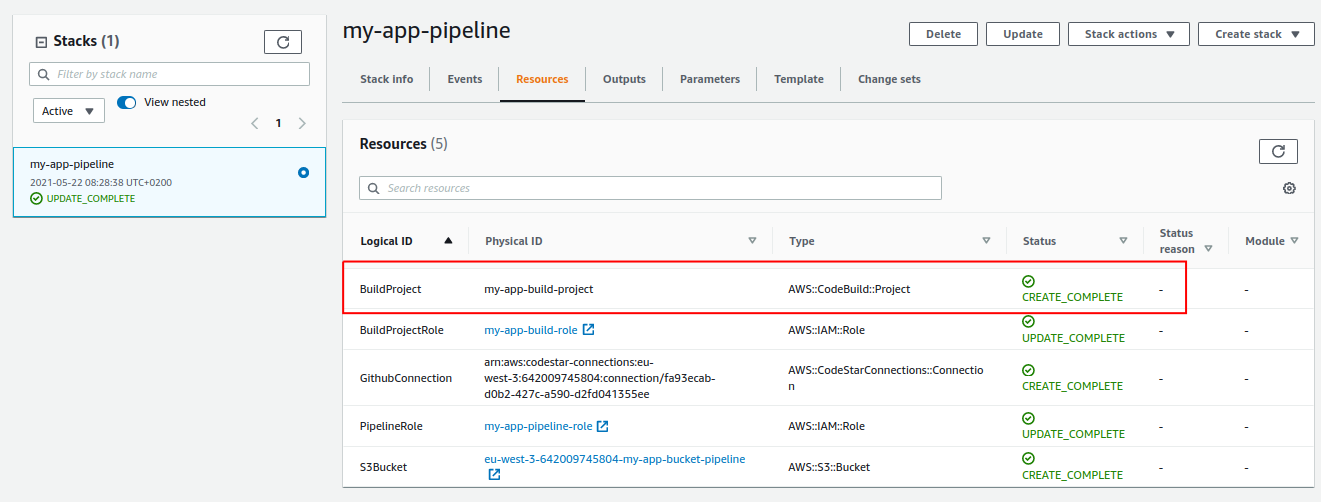Click the Delete stack button
This screenshot has width=1321, height=502.
coord(943,34)
